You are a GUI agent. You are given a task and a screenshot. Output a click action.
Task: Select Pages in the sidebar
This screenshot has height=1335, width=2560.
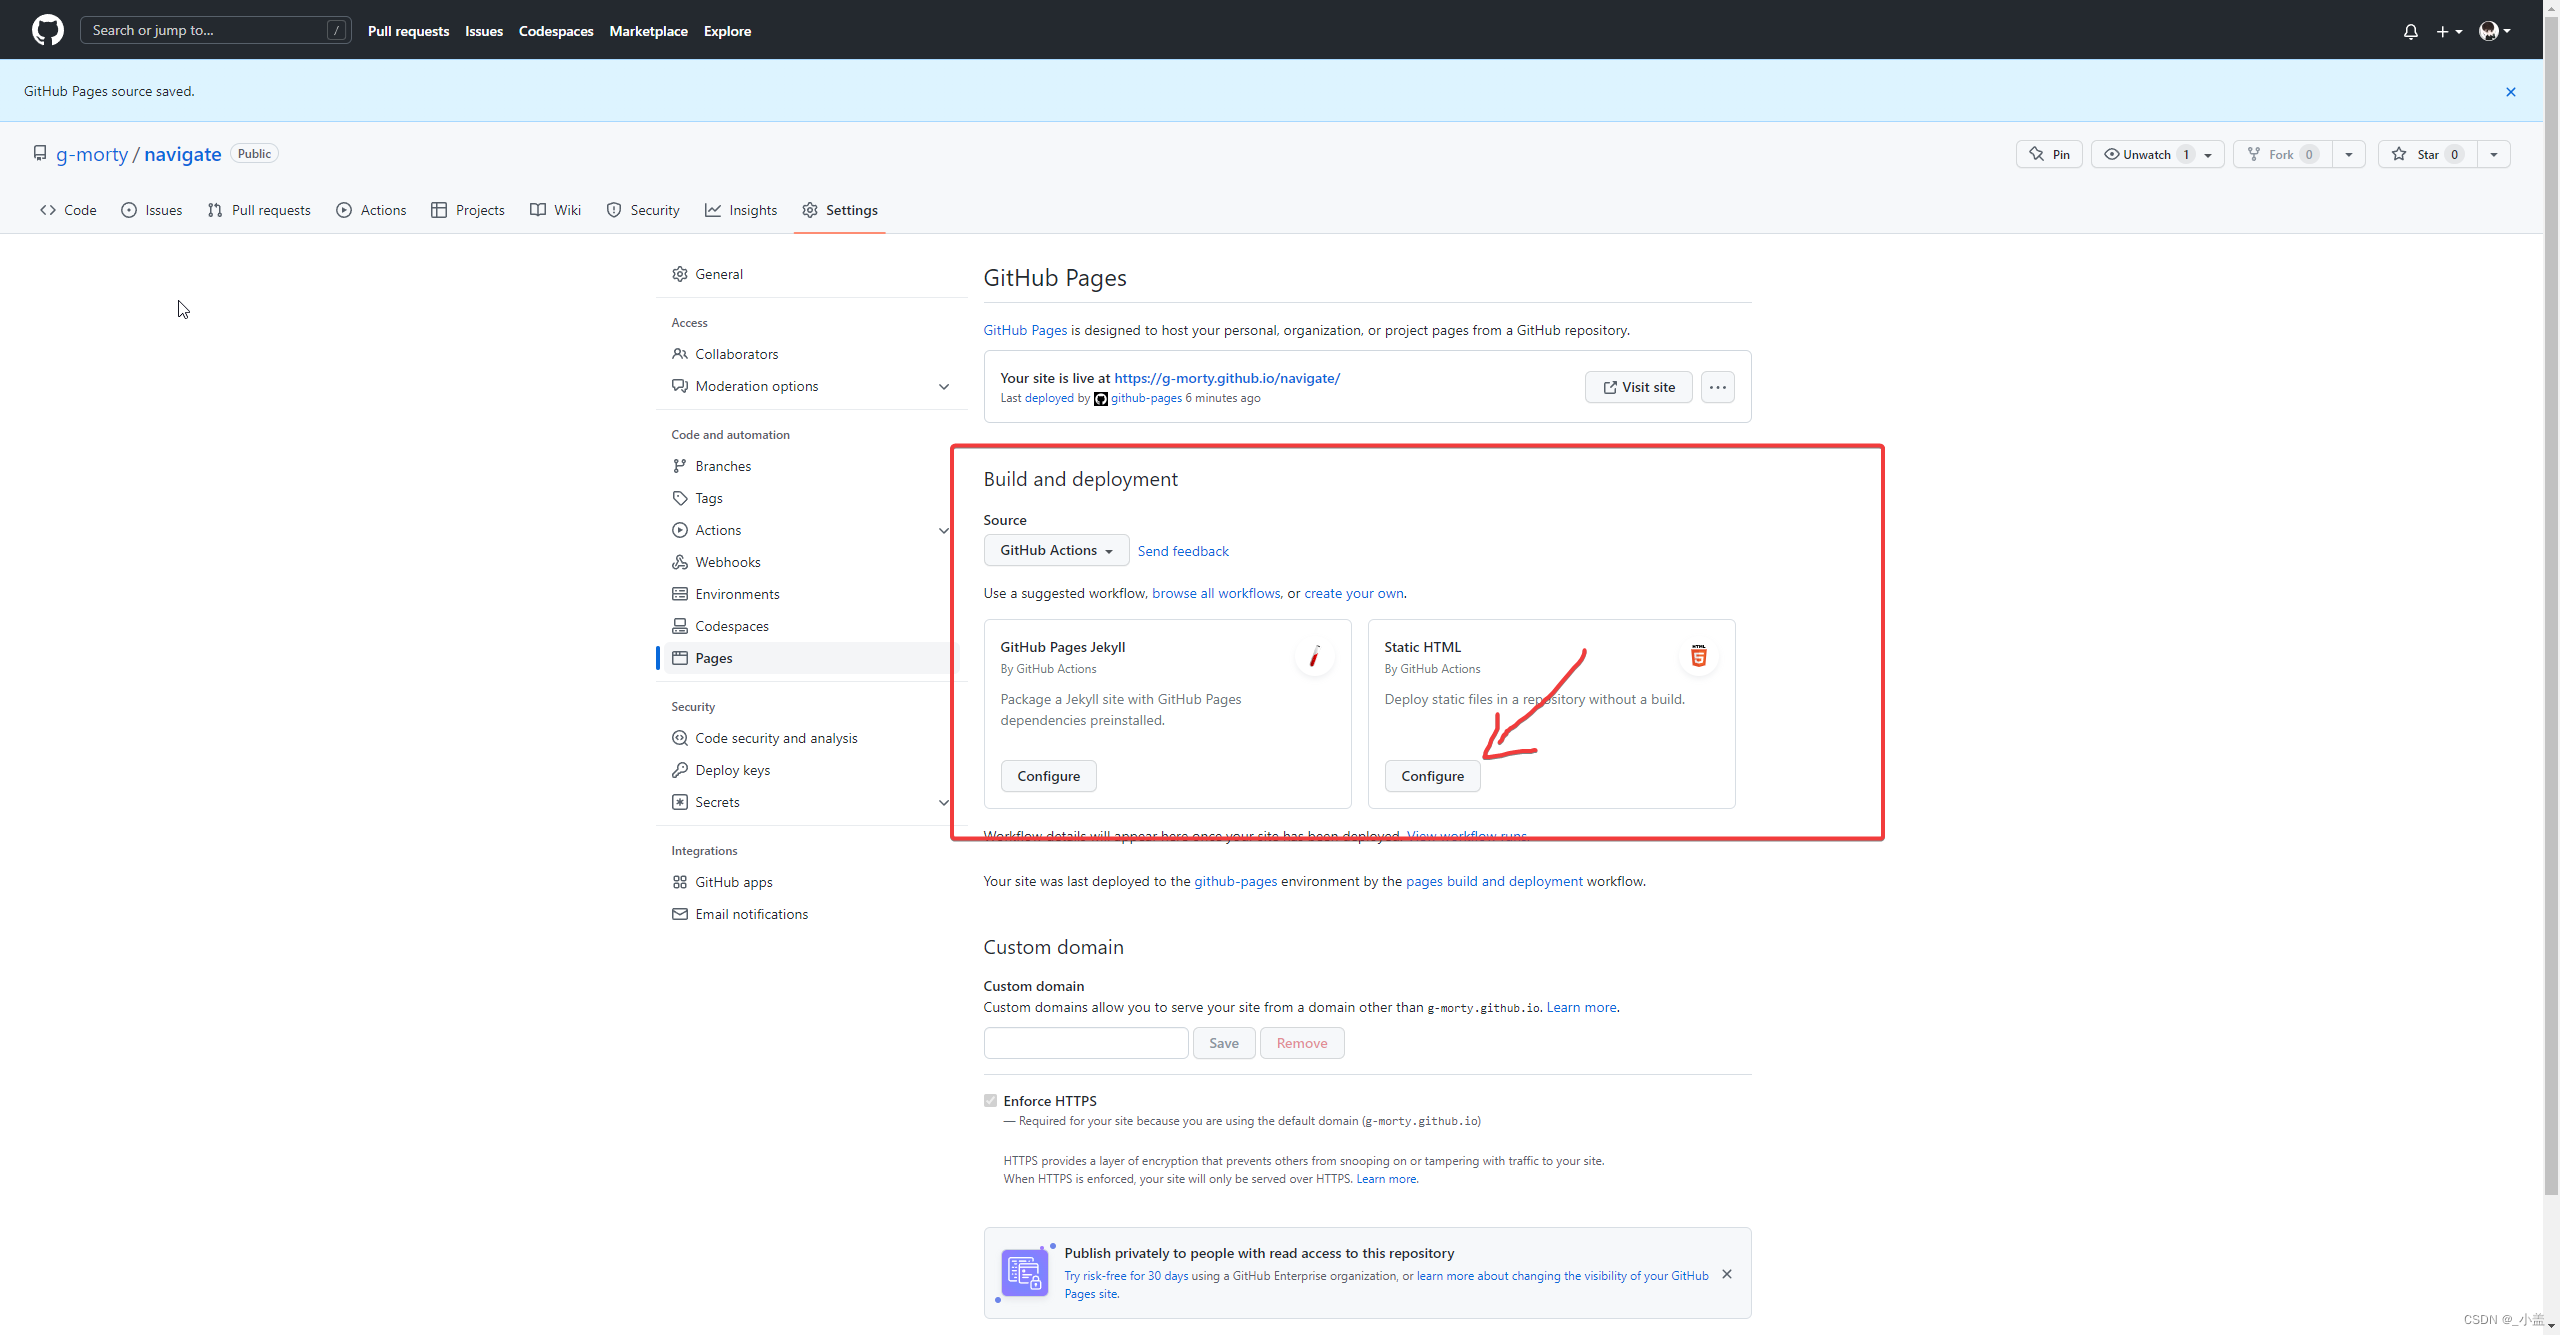click(x=810, y=658)
